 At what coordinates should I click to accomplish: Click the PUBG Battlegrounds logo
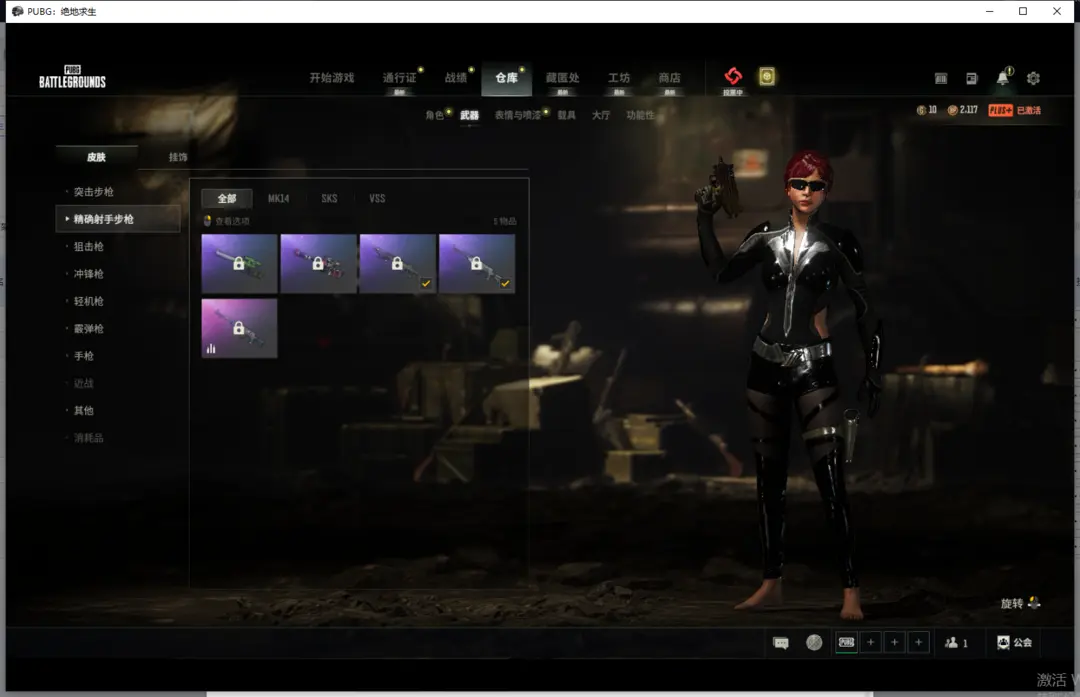click(x=72, y=77)
